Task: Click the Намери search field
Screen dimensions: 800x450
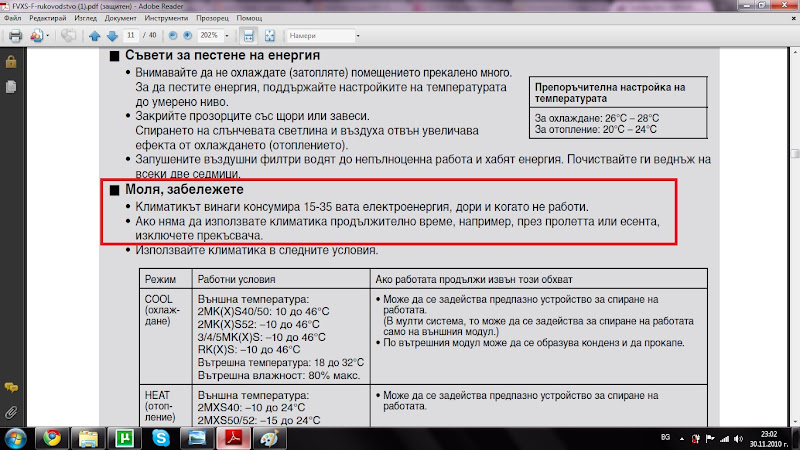Action: [x=320, y=36]
